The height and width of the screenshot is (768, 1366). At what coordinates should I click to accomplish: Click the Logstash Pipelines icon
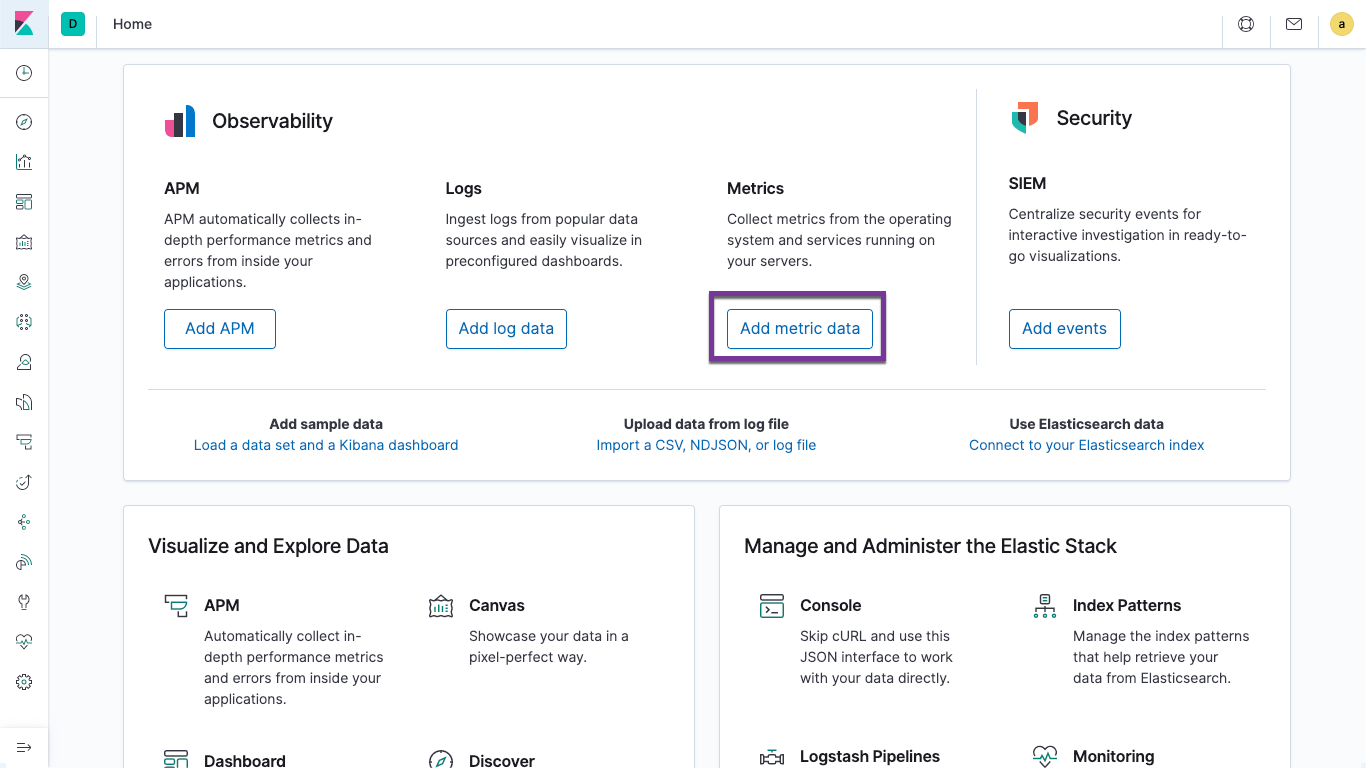(772, 757)
